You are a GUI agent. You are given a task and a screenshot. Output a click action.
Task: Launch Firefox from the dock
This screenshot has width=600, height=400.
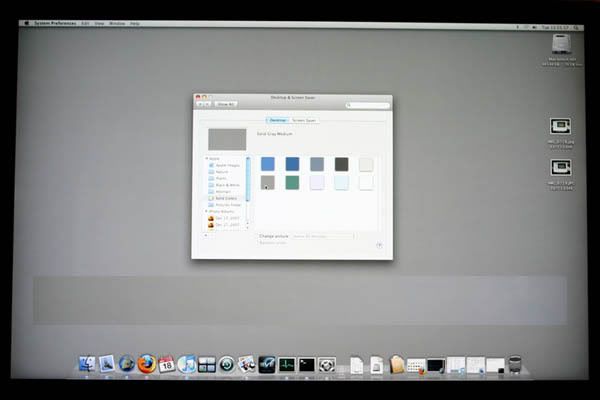click(147, 364)
